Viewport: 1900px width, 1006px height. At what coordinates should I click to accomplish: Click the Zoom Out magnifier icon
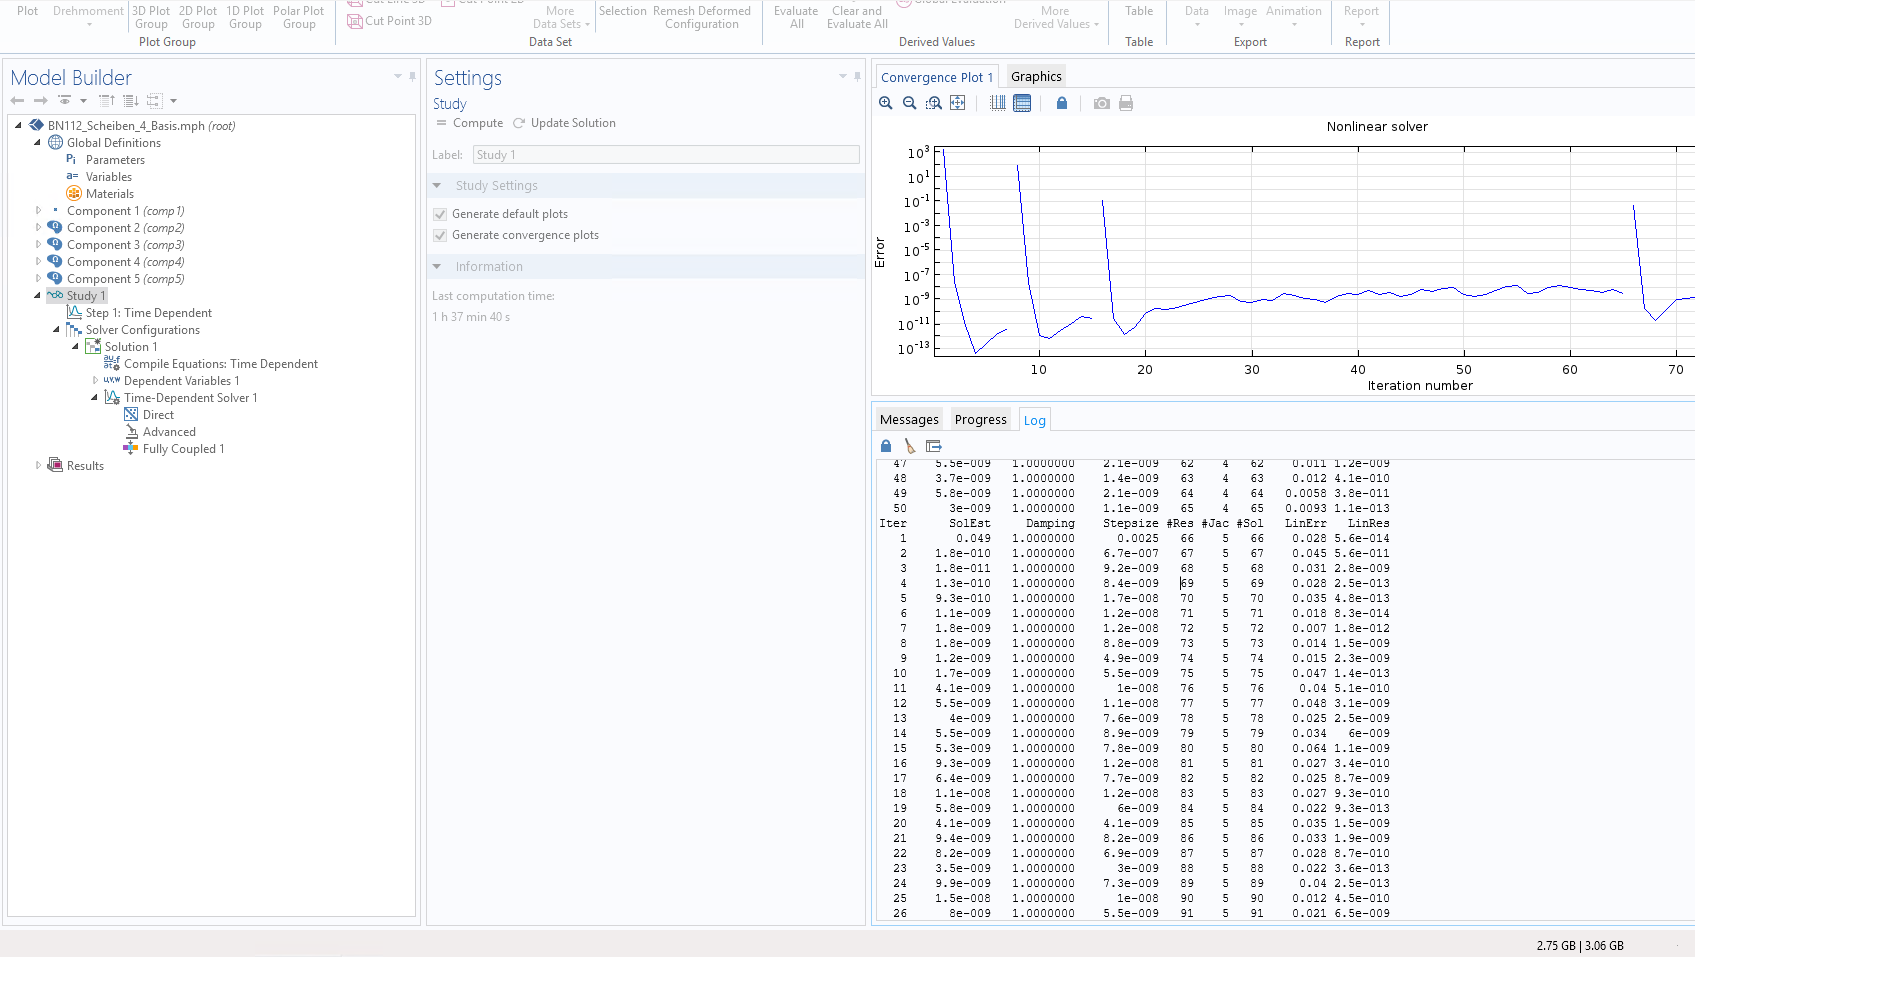(910, 103)
